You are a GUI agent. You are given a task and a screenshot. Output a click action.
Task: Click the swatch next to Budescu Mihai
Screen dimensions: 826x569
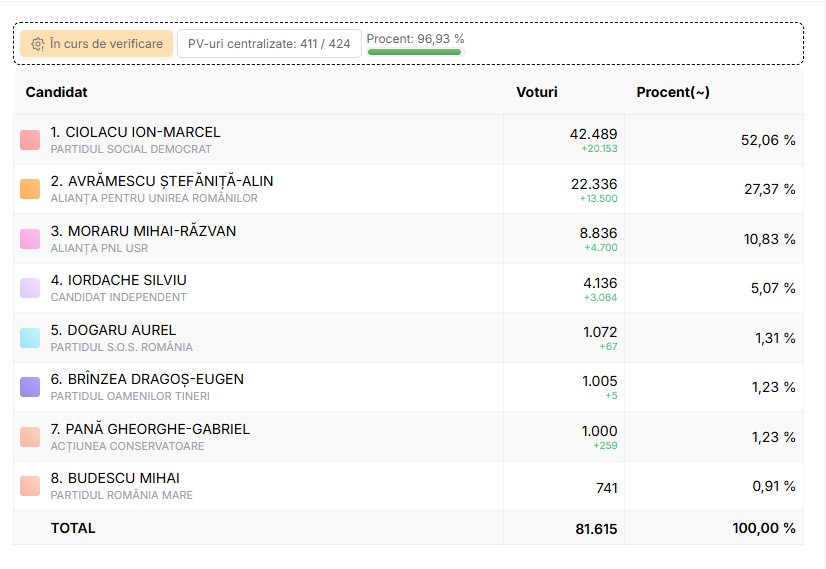click(30, 486)
